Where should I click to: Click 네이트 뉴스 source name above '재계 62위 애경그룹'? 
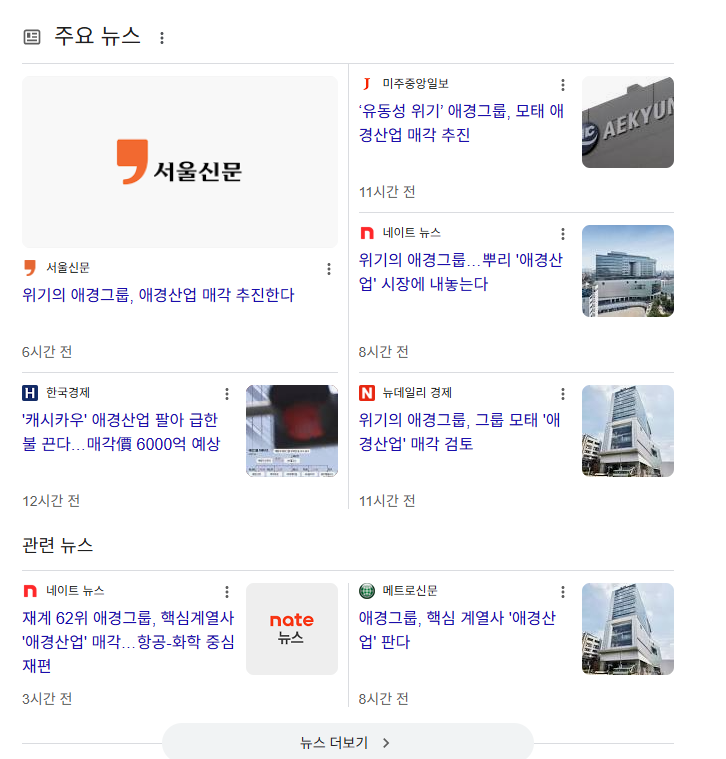tap(75, 591)
